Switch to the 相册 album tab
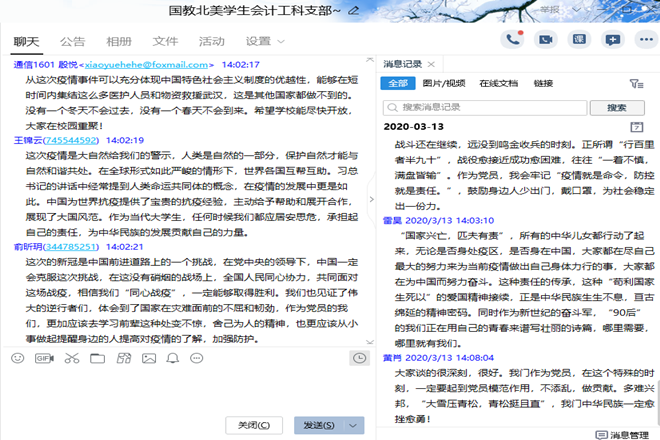This screenshot has width=660, height=440. (119, 42)
